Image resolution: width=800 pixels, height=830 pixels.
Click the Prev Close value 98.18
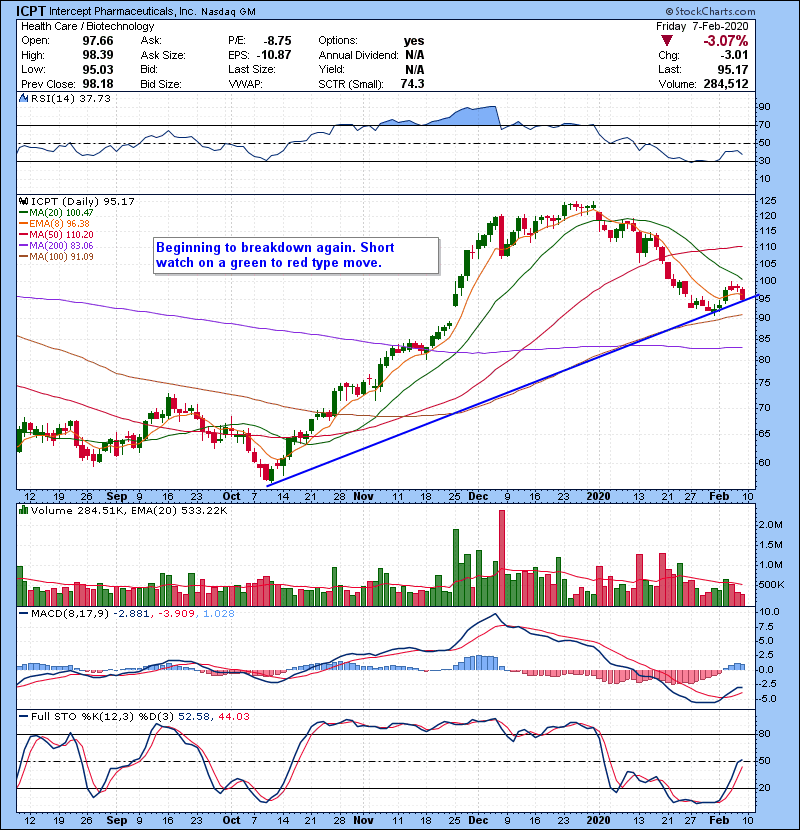point(97,84)
